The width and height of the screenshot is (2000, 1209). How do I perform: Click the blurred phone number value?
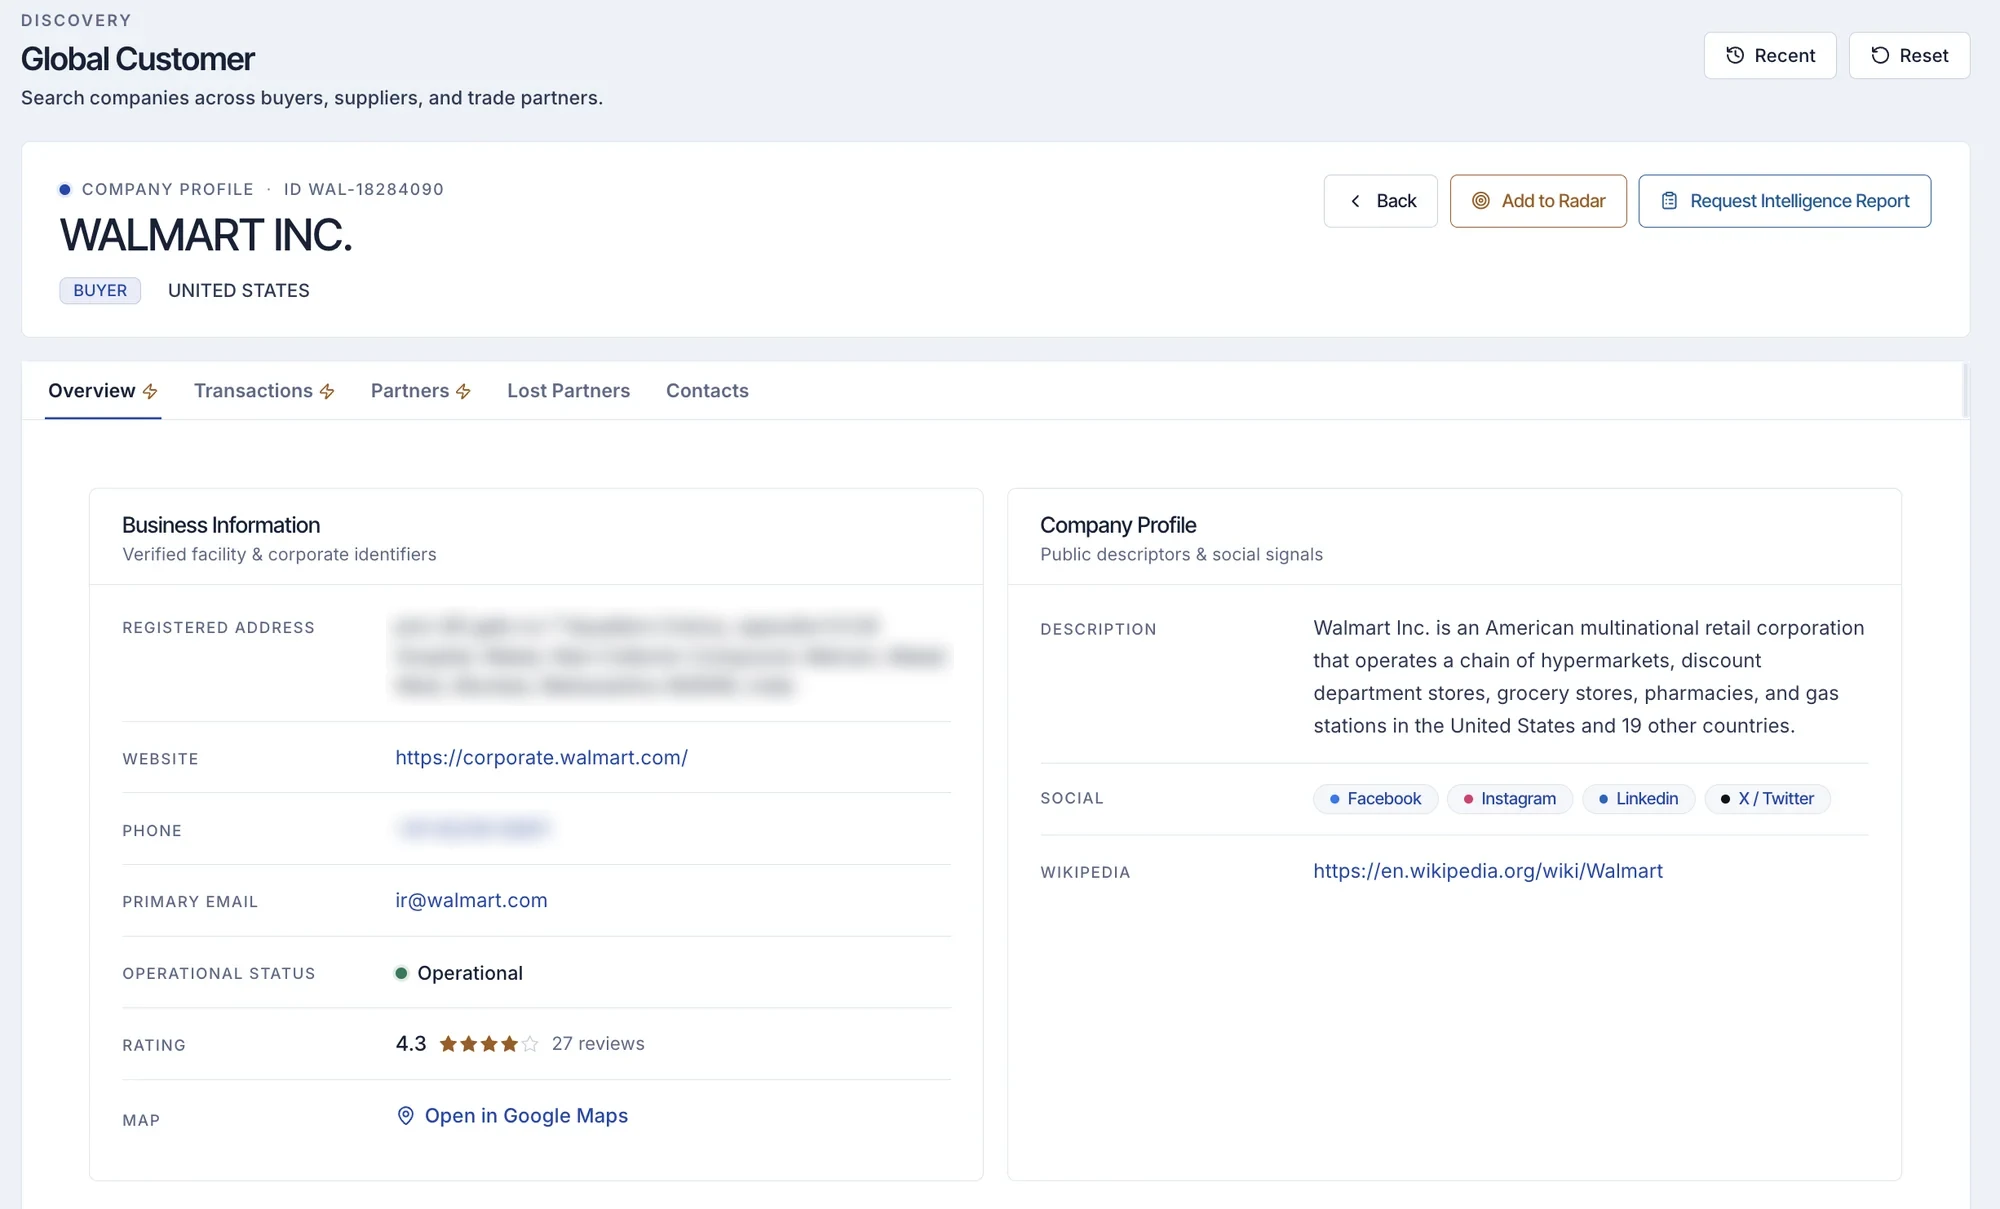click(x=473, y=828)
